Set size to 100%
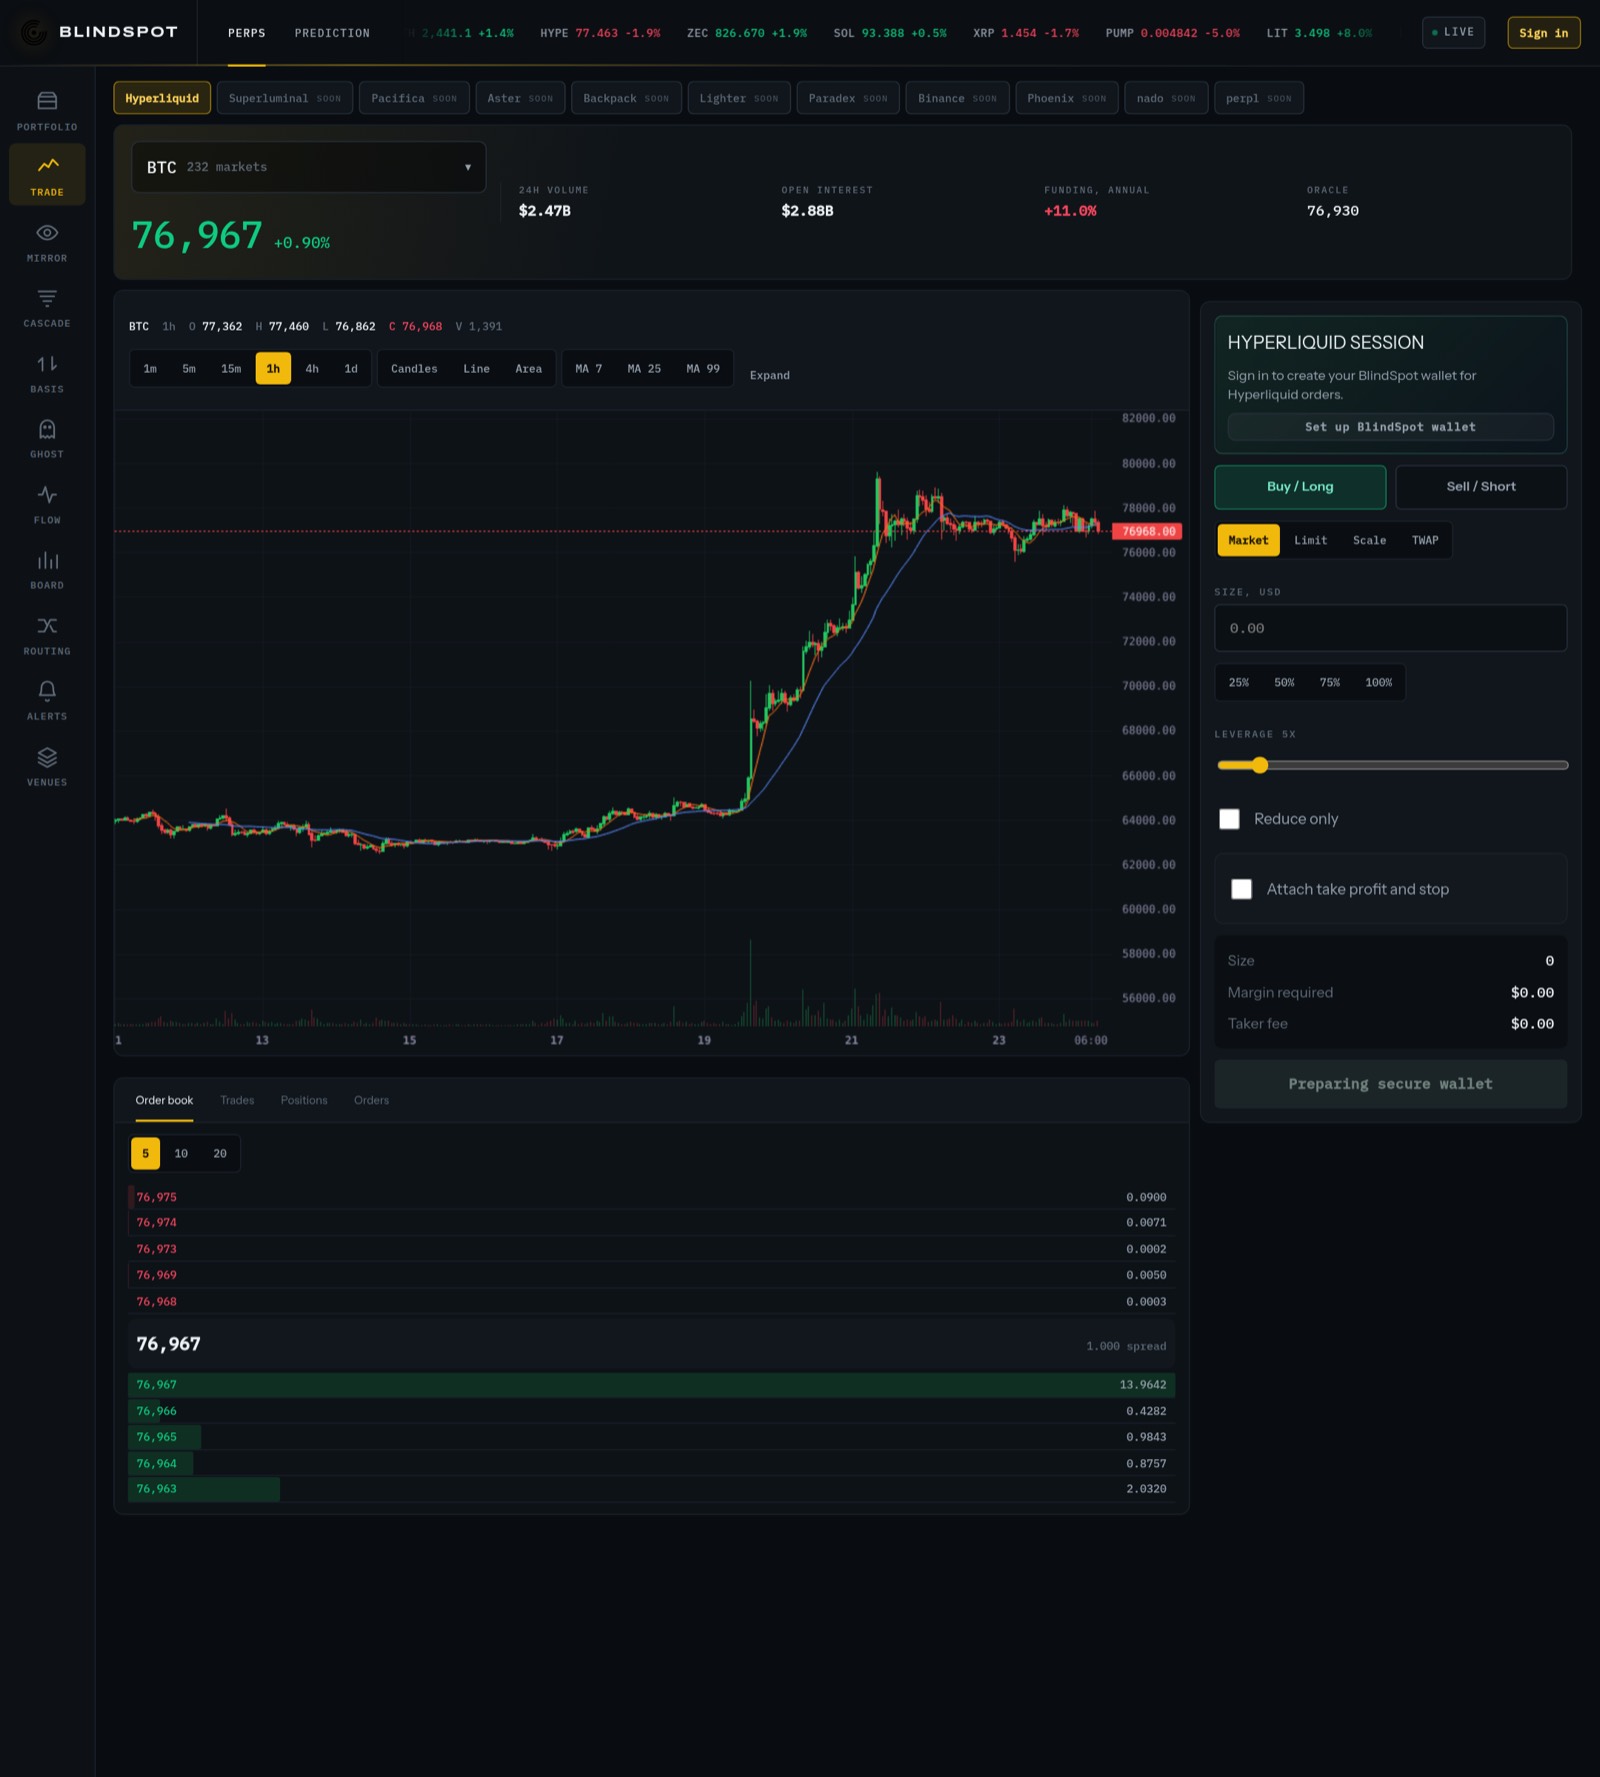The image size is (1600, 1777). point(1378,682)
